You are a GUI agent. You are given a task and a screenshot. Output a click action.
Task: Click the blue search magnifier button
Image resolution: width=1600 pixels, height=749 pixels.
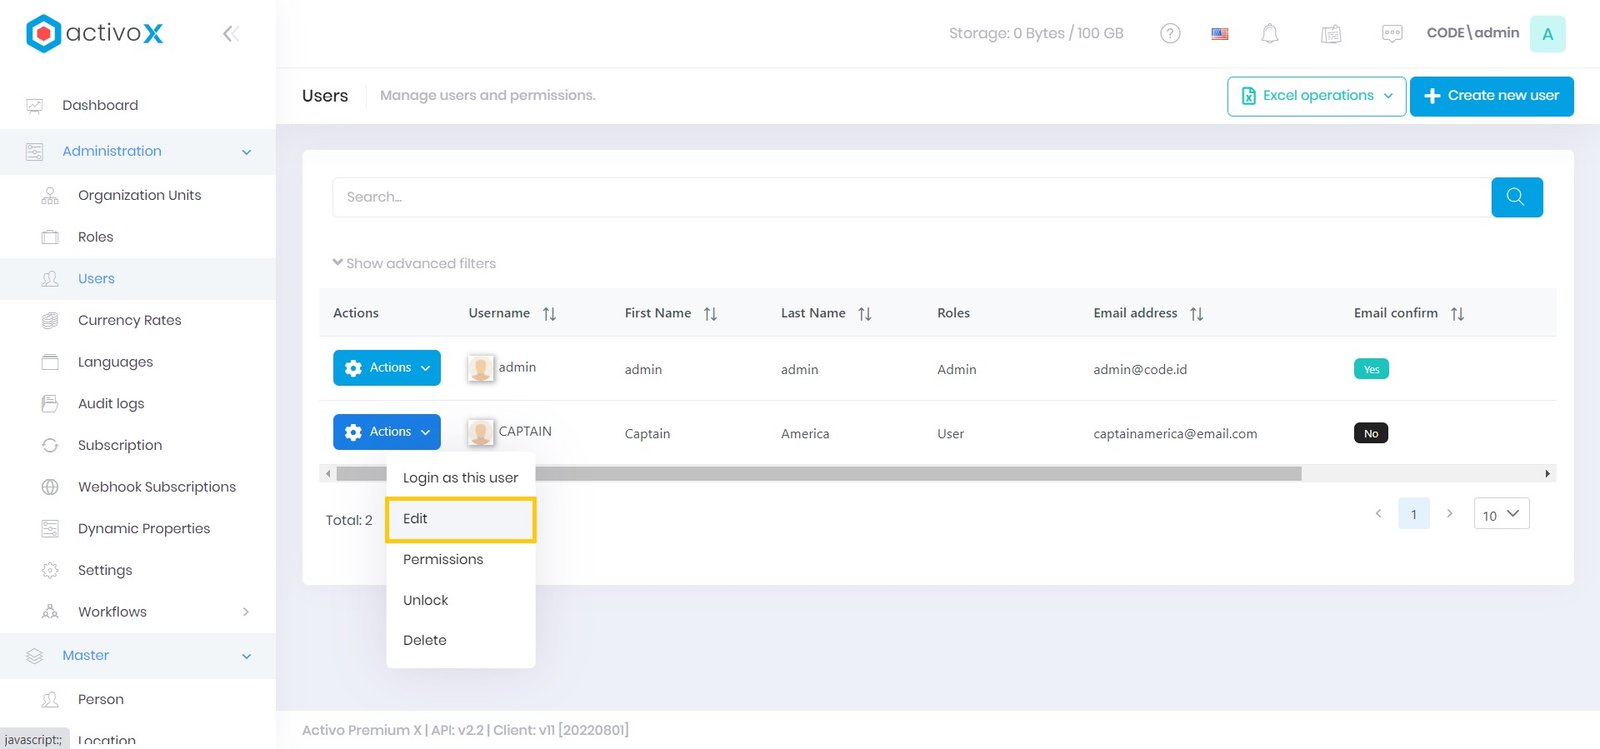click(1516, 197)
